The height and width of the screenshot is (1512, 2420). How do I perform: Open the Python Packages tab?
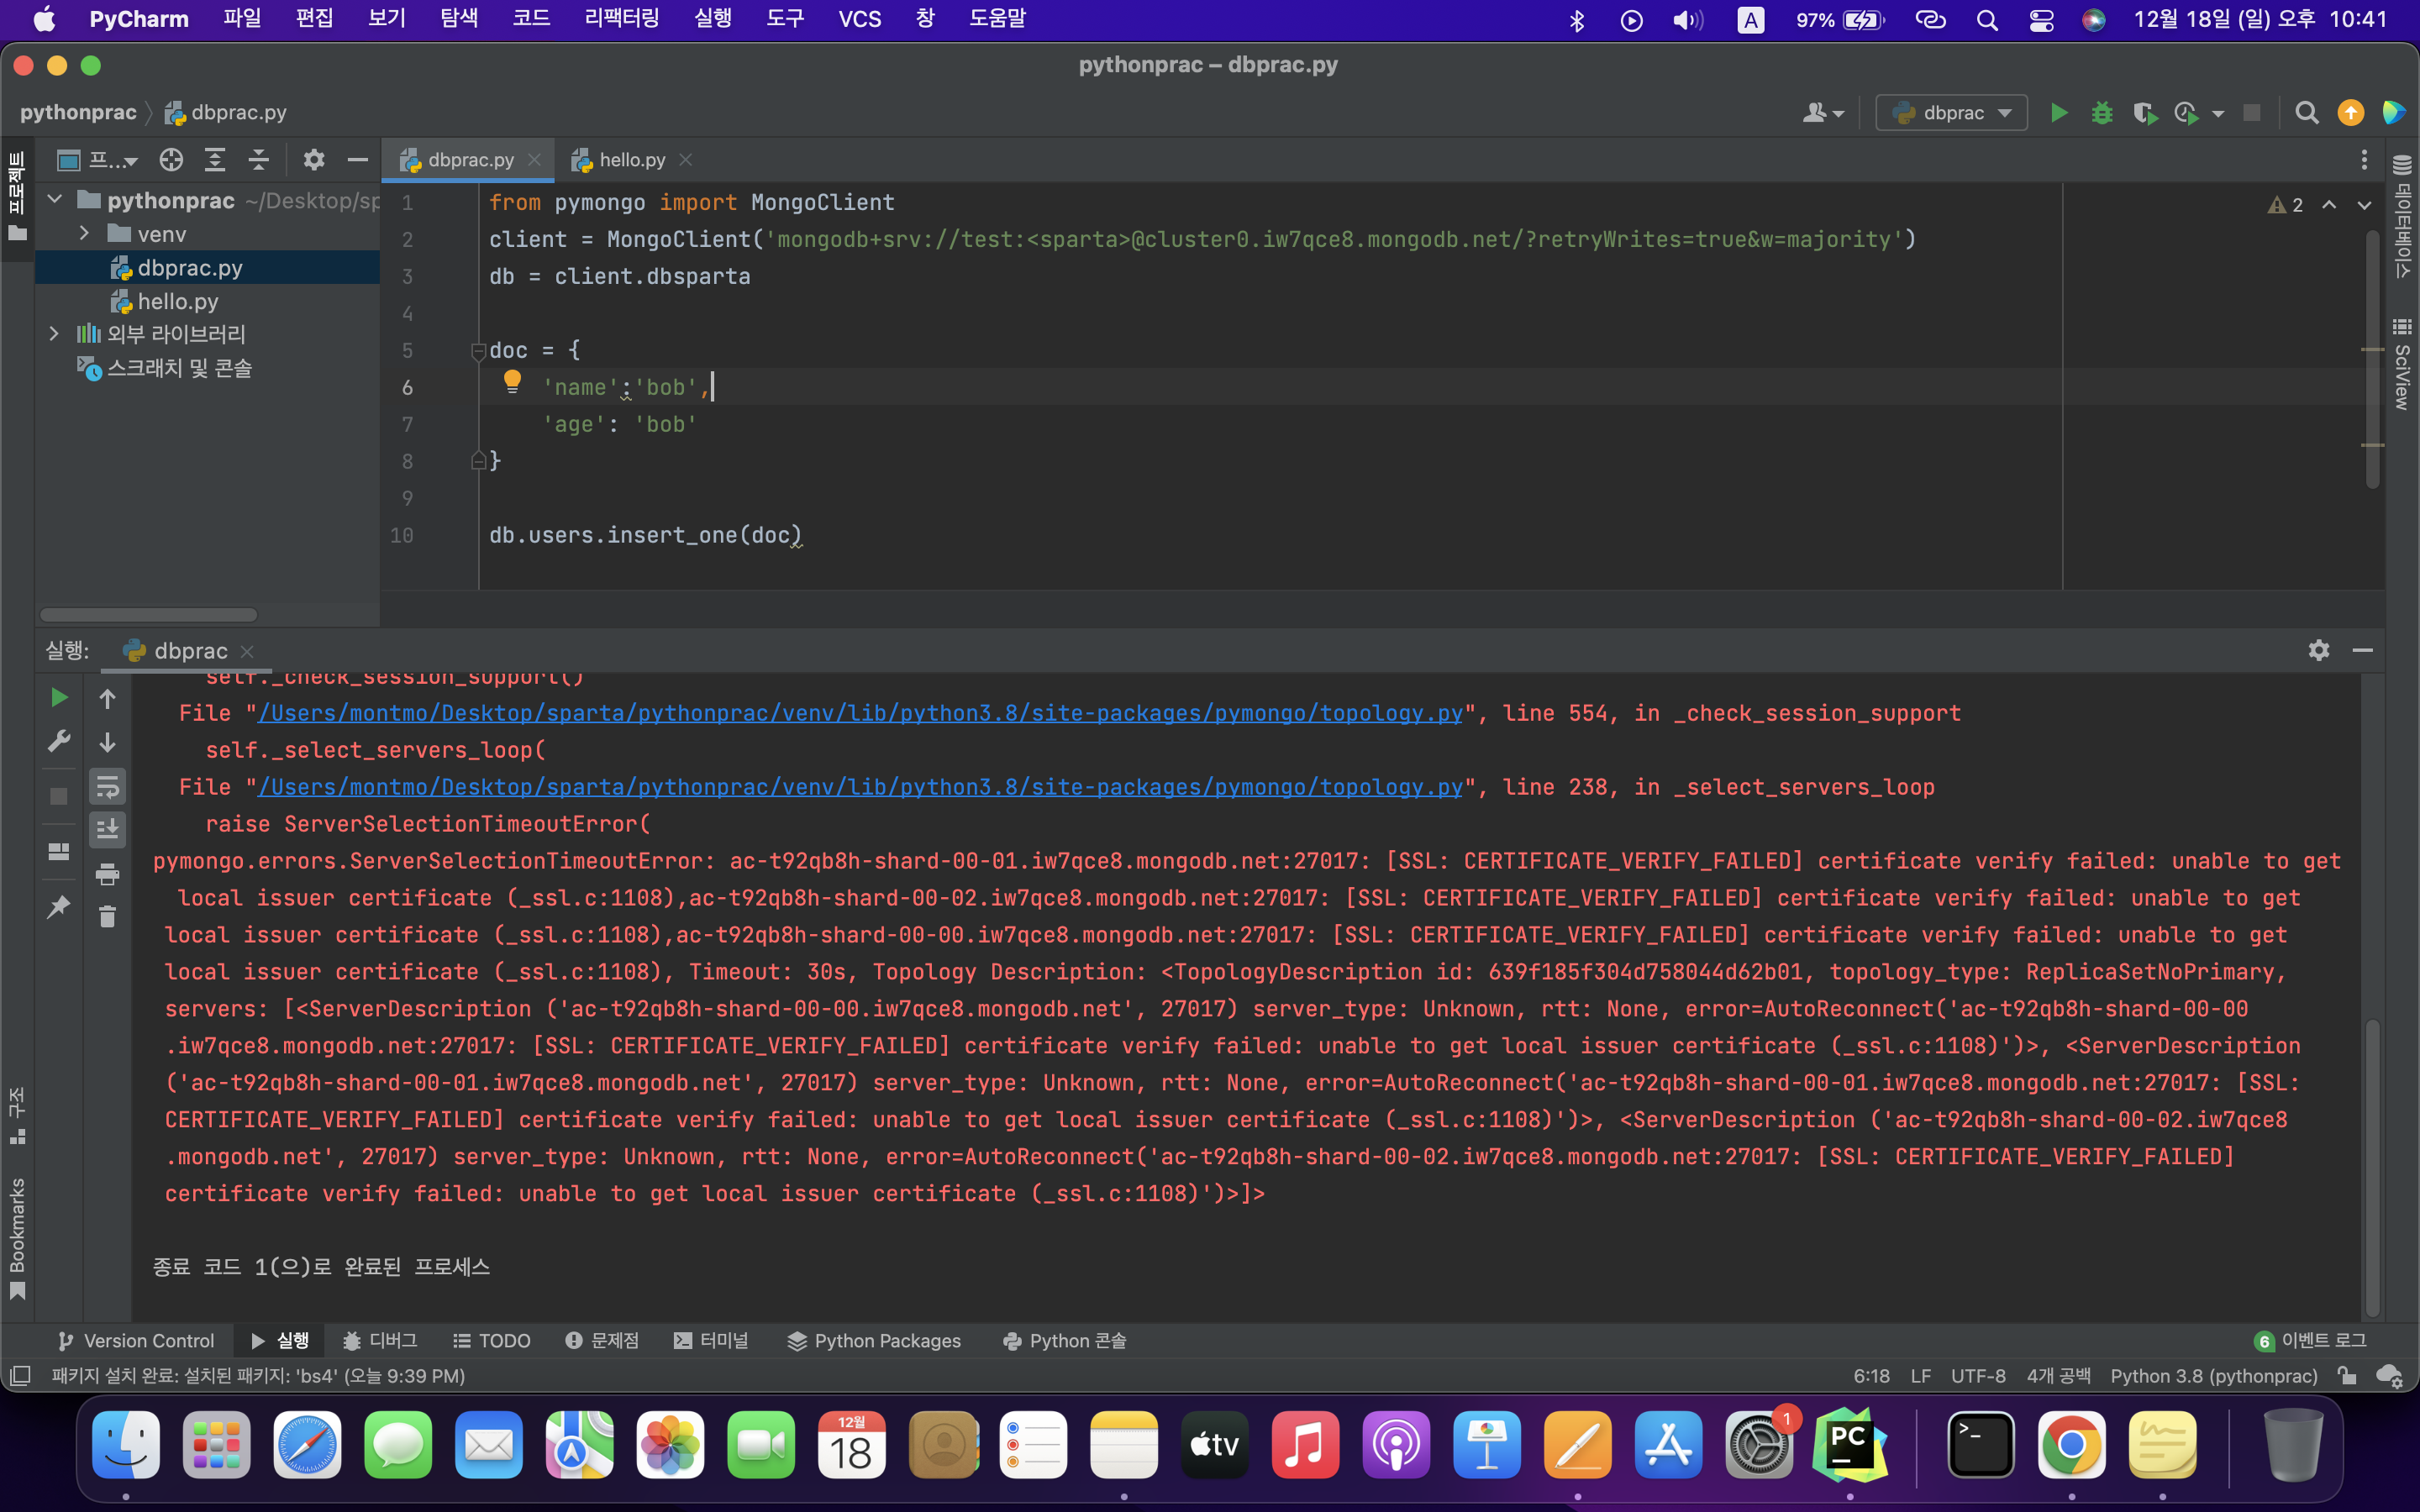tap(873, 1340)
